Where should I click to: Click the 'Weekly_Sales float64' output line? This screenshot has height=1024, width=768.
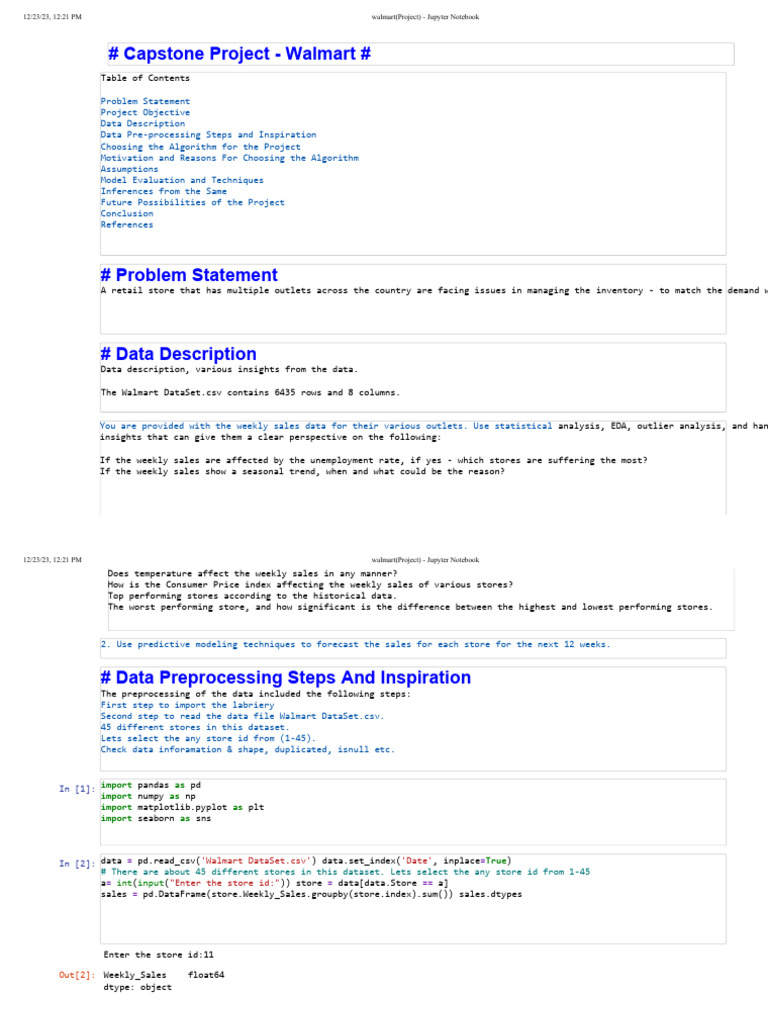point(164,975)
